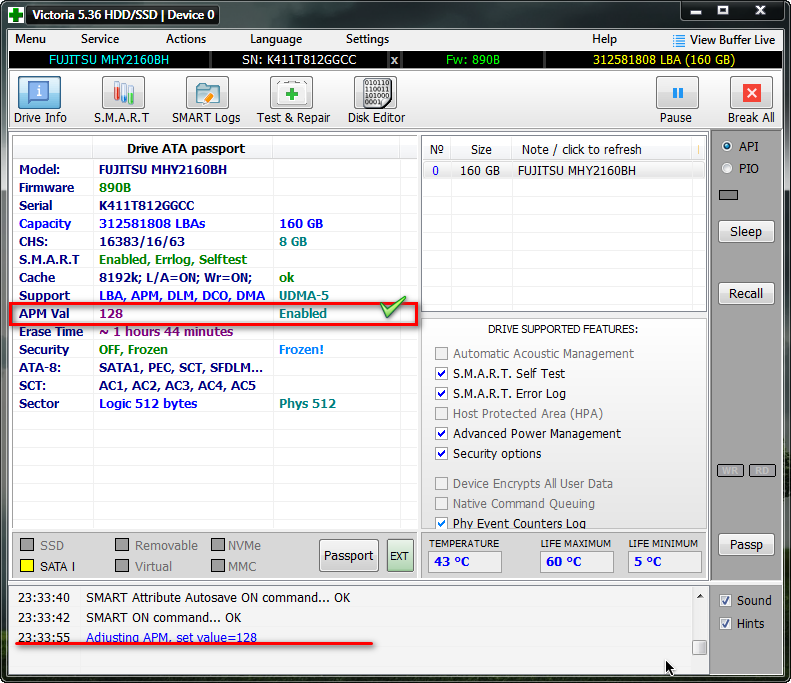The height and width of the screenshot is (683, 791).
Task: Click the Size column header
Action: tap(481, 150)
